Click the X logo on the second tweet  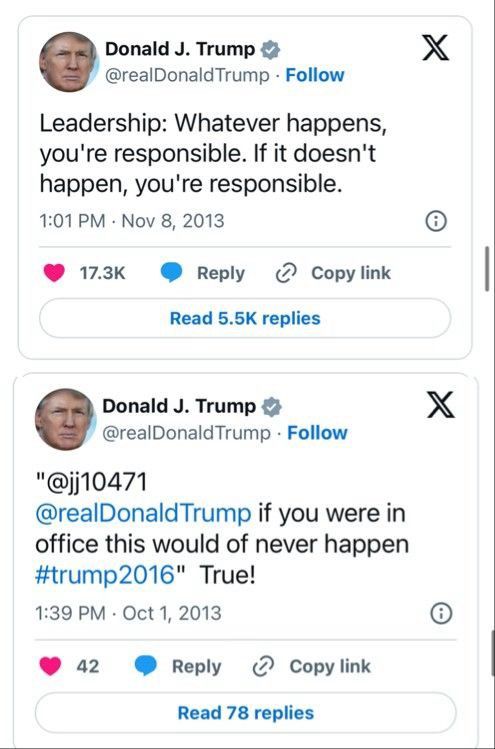441,405
